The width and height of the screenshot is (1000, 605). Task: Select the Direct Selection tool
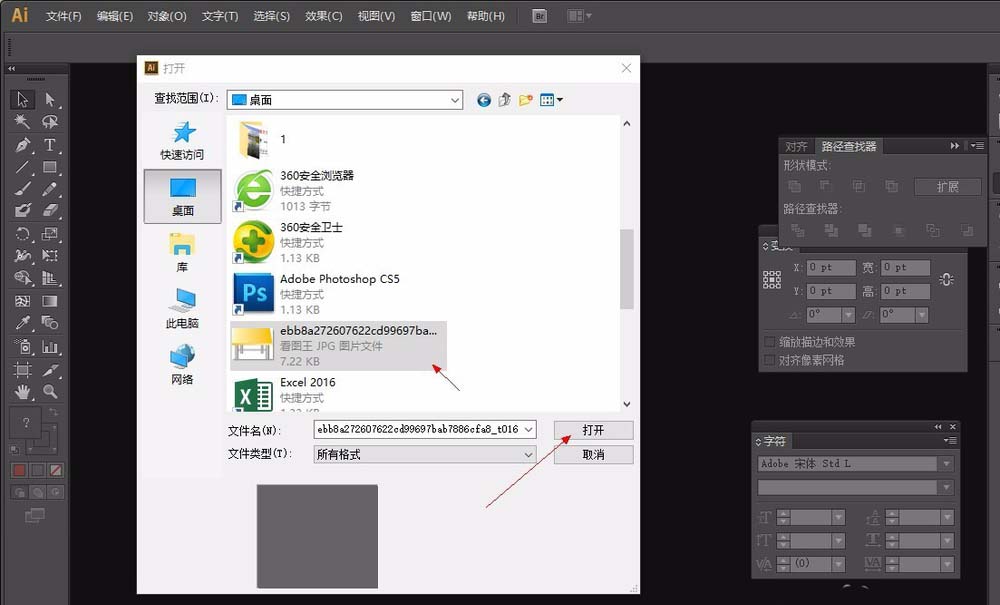coord(50,99)
